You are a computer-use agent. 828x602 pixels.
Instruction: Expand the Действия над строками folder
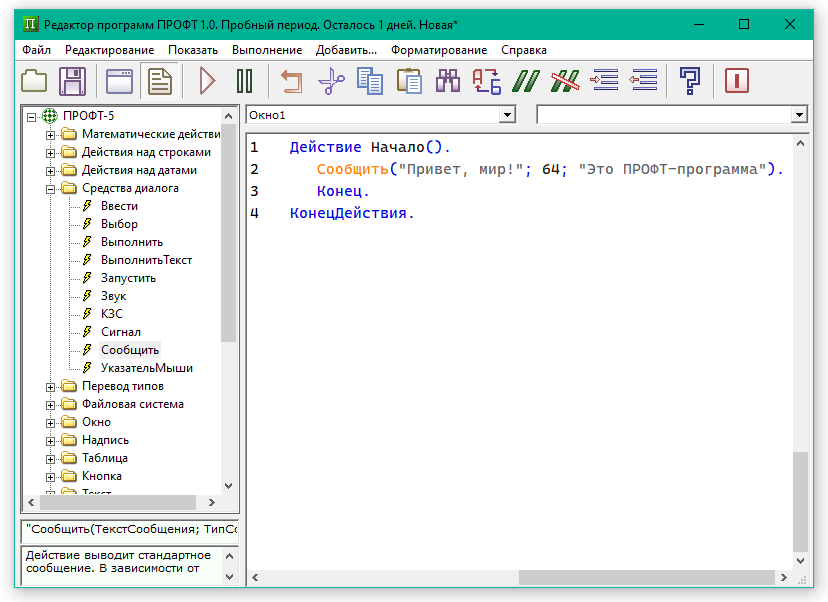[x=50, y=153]
